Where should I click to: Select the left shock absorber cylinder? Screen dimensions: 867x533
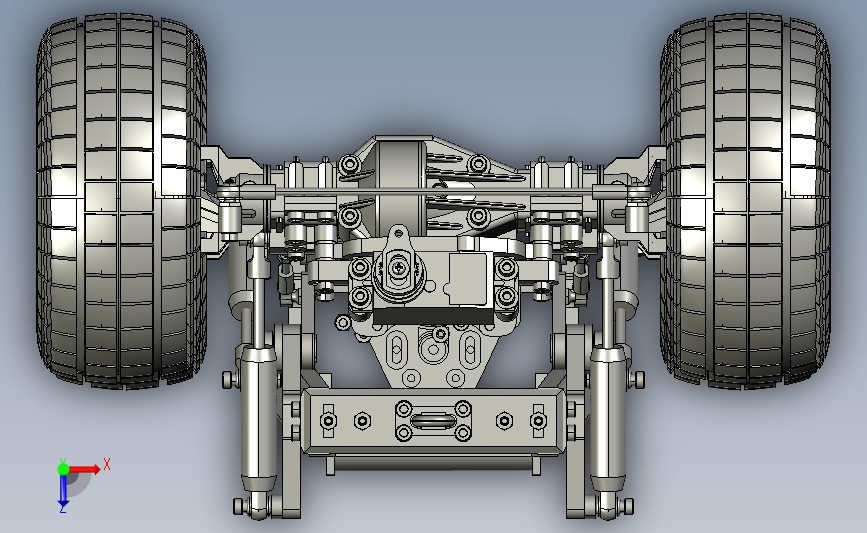click(x=259, y=419)
